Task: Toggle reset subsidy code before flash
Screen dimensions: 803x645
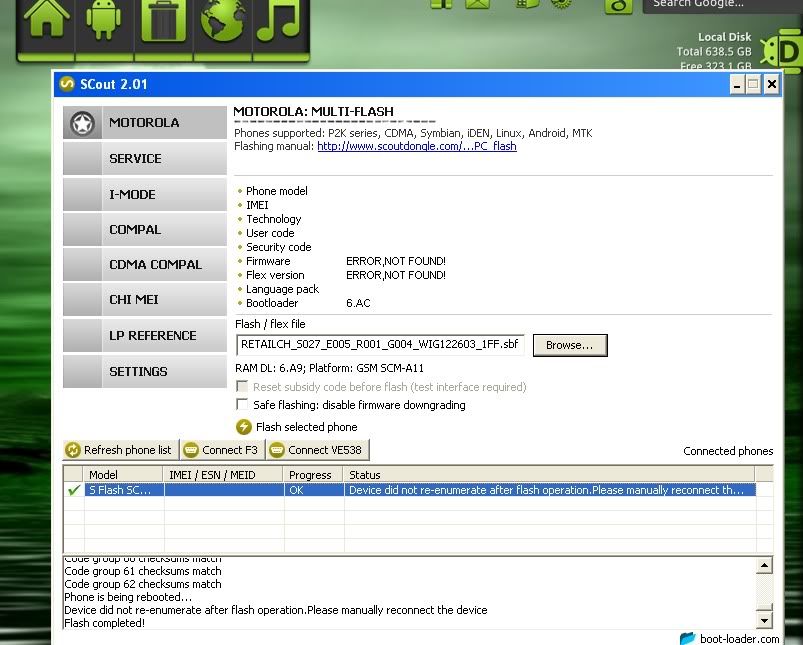Action: point(242,387)
